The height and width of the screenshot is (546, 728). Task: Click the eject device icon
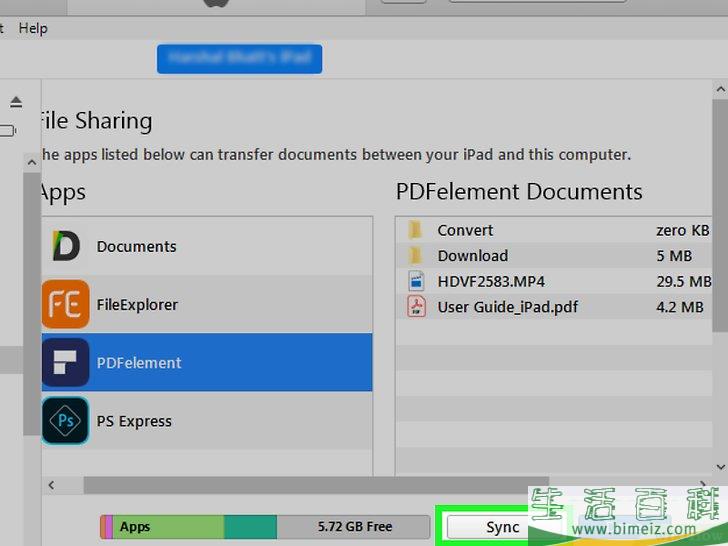(x=16, y=102)
